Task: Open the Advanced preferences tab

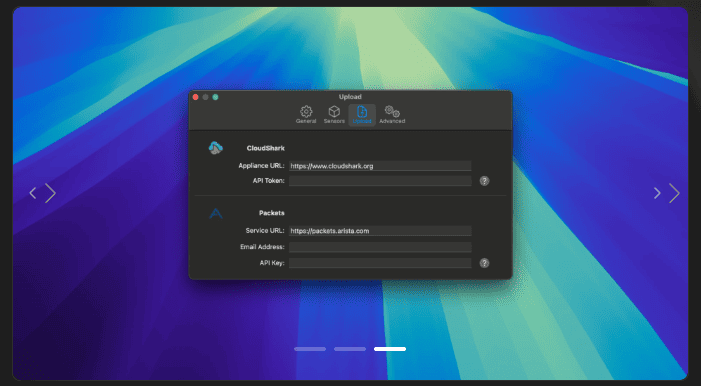Action: coord(392,115)
